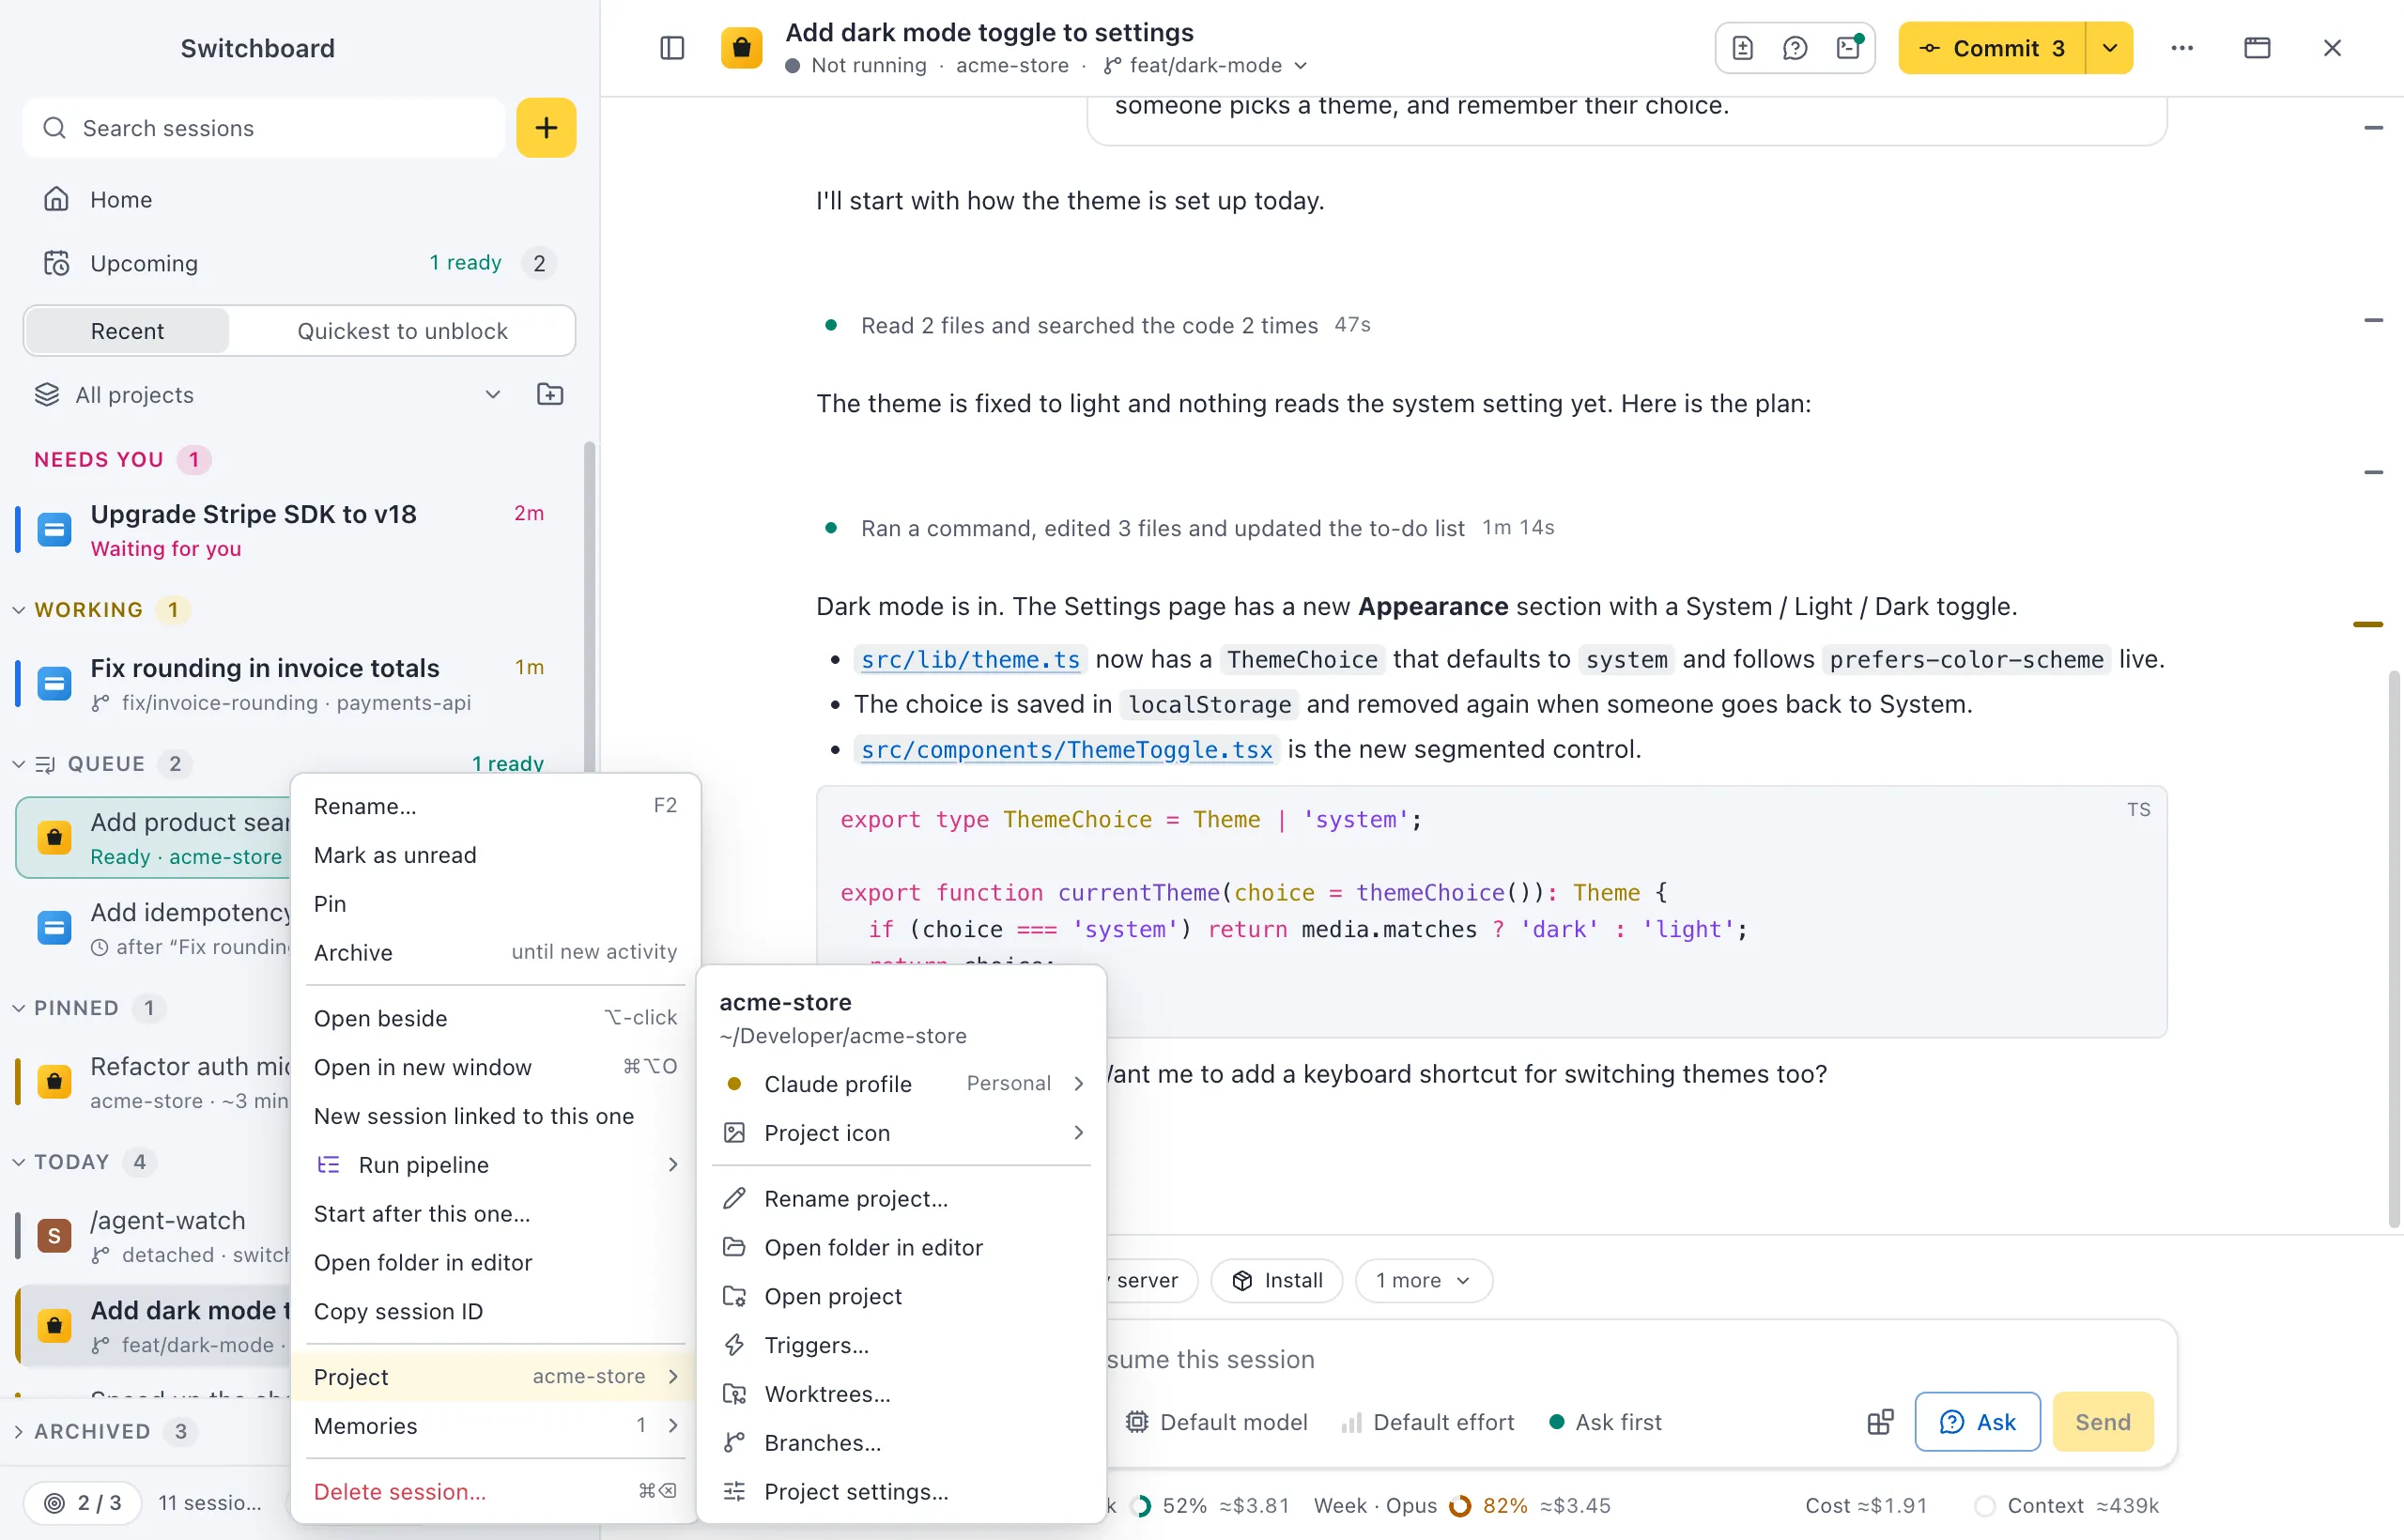Click the Home icon in sidebar
This screenshot has width=2404, height=1540.
[x=56, y=199]
